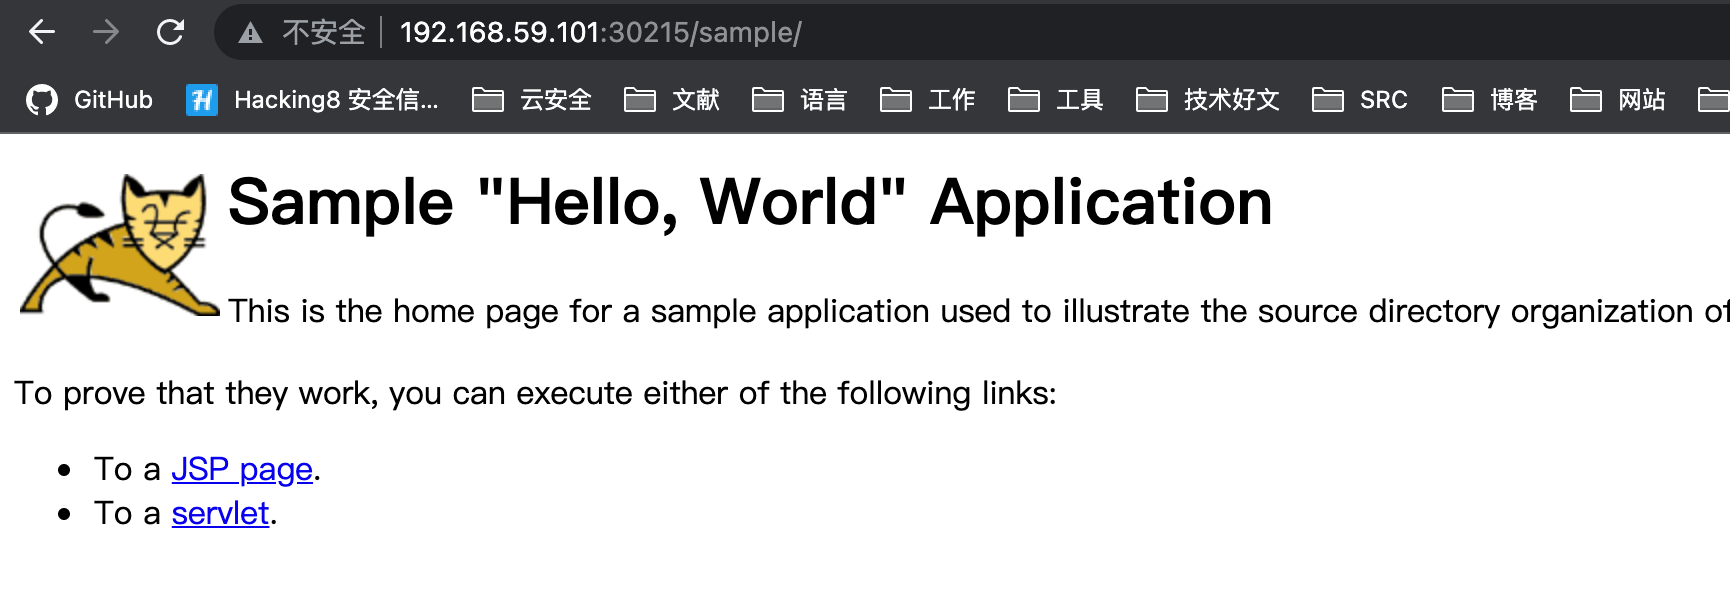Click the Tomcat cat logo image
This screenshot has height=596, width=1730.
(x=119, y=246)
